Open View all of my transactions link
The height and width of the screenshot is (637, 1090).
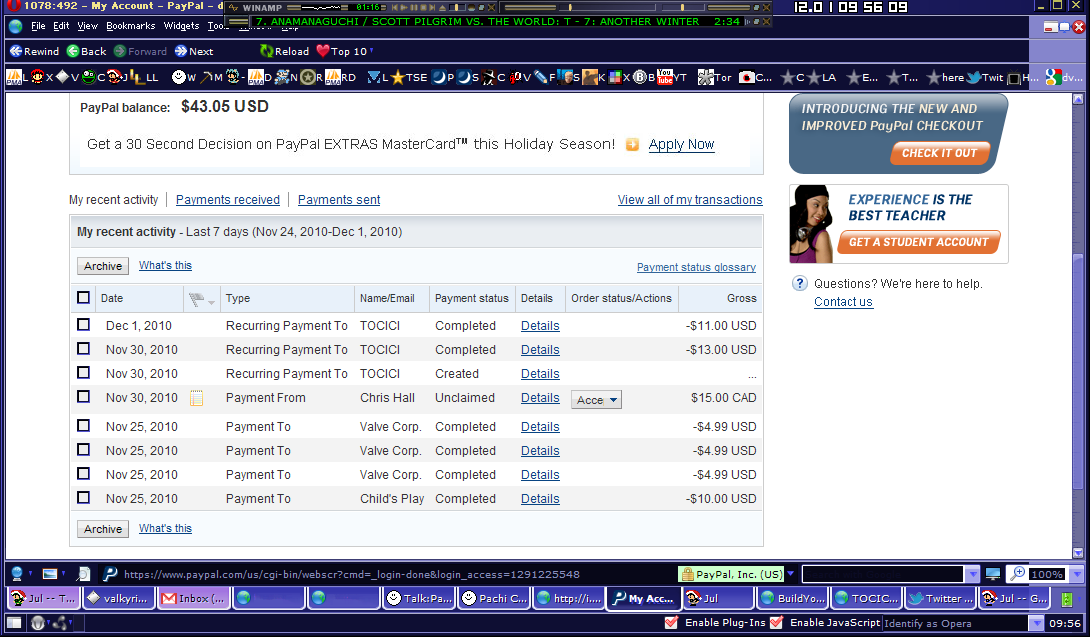click(x=690, y=200)
